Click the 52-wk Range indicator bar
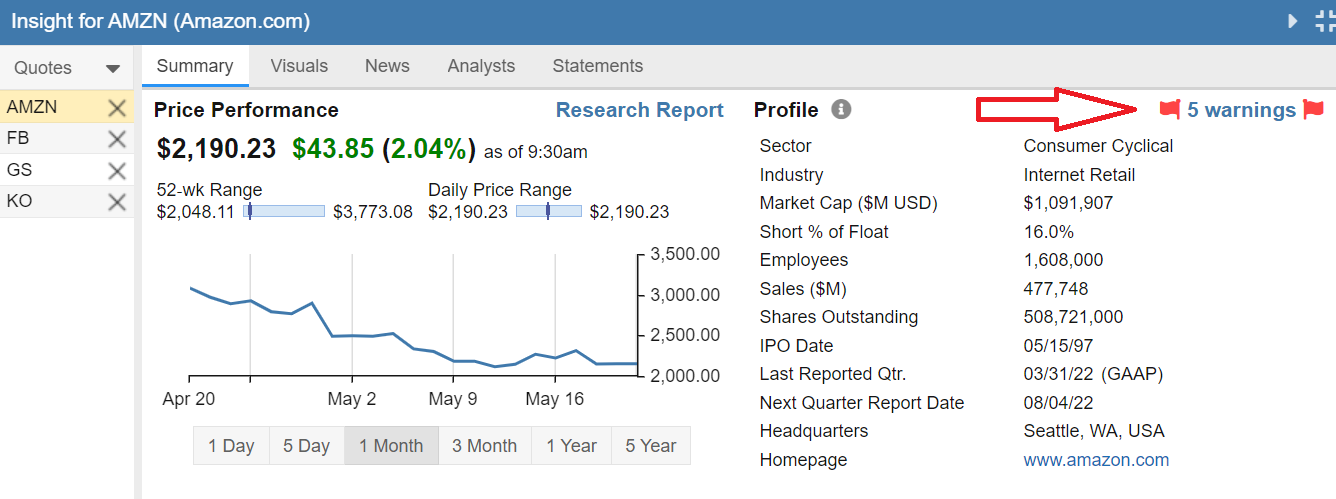Image resolution: width=1336 pixels, height=499 pixels. (284, 211)
